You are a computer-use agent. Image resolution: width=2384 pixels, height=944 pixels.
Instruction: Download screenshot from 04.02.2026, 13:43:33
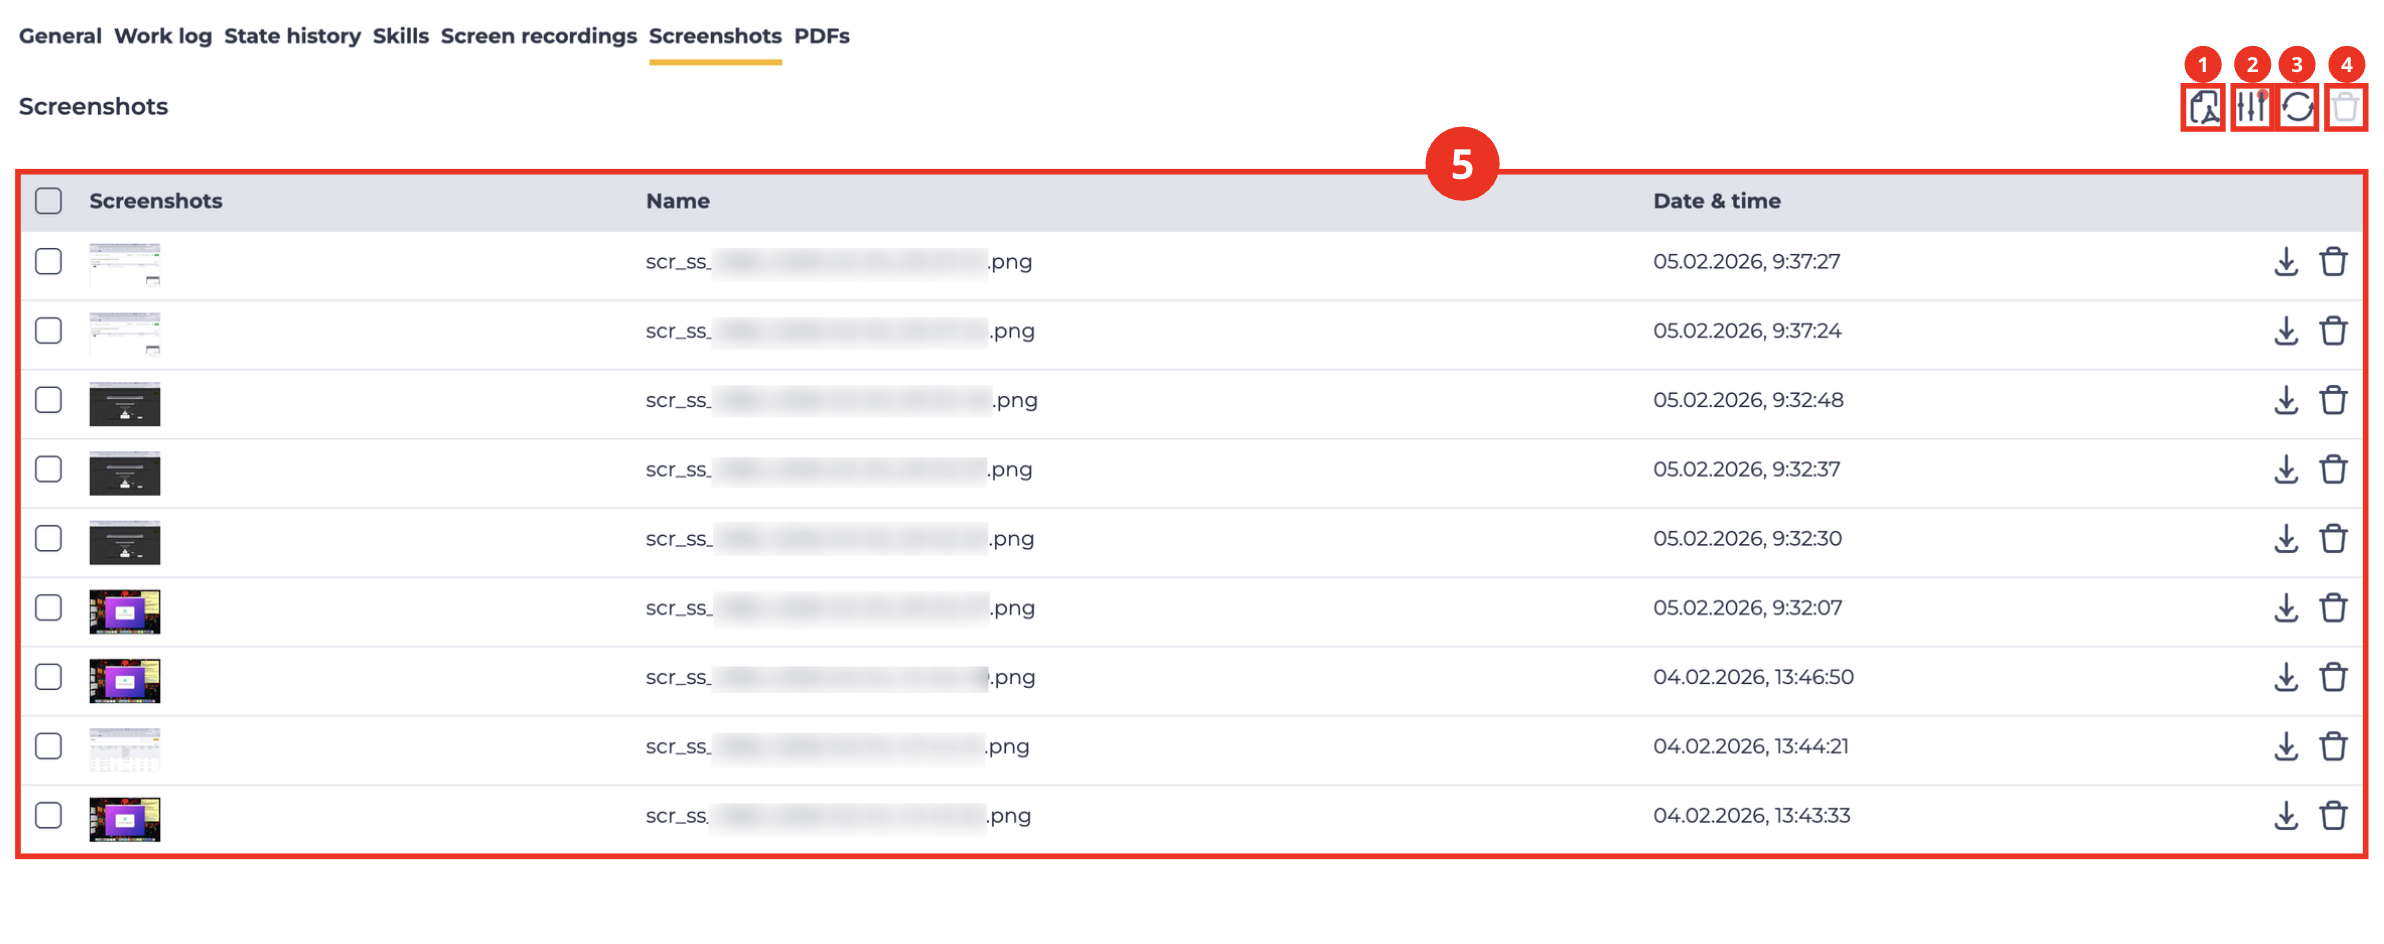point(2286,816)
